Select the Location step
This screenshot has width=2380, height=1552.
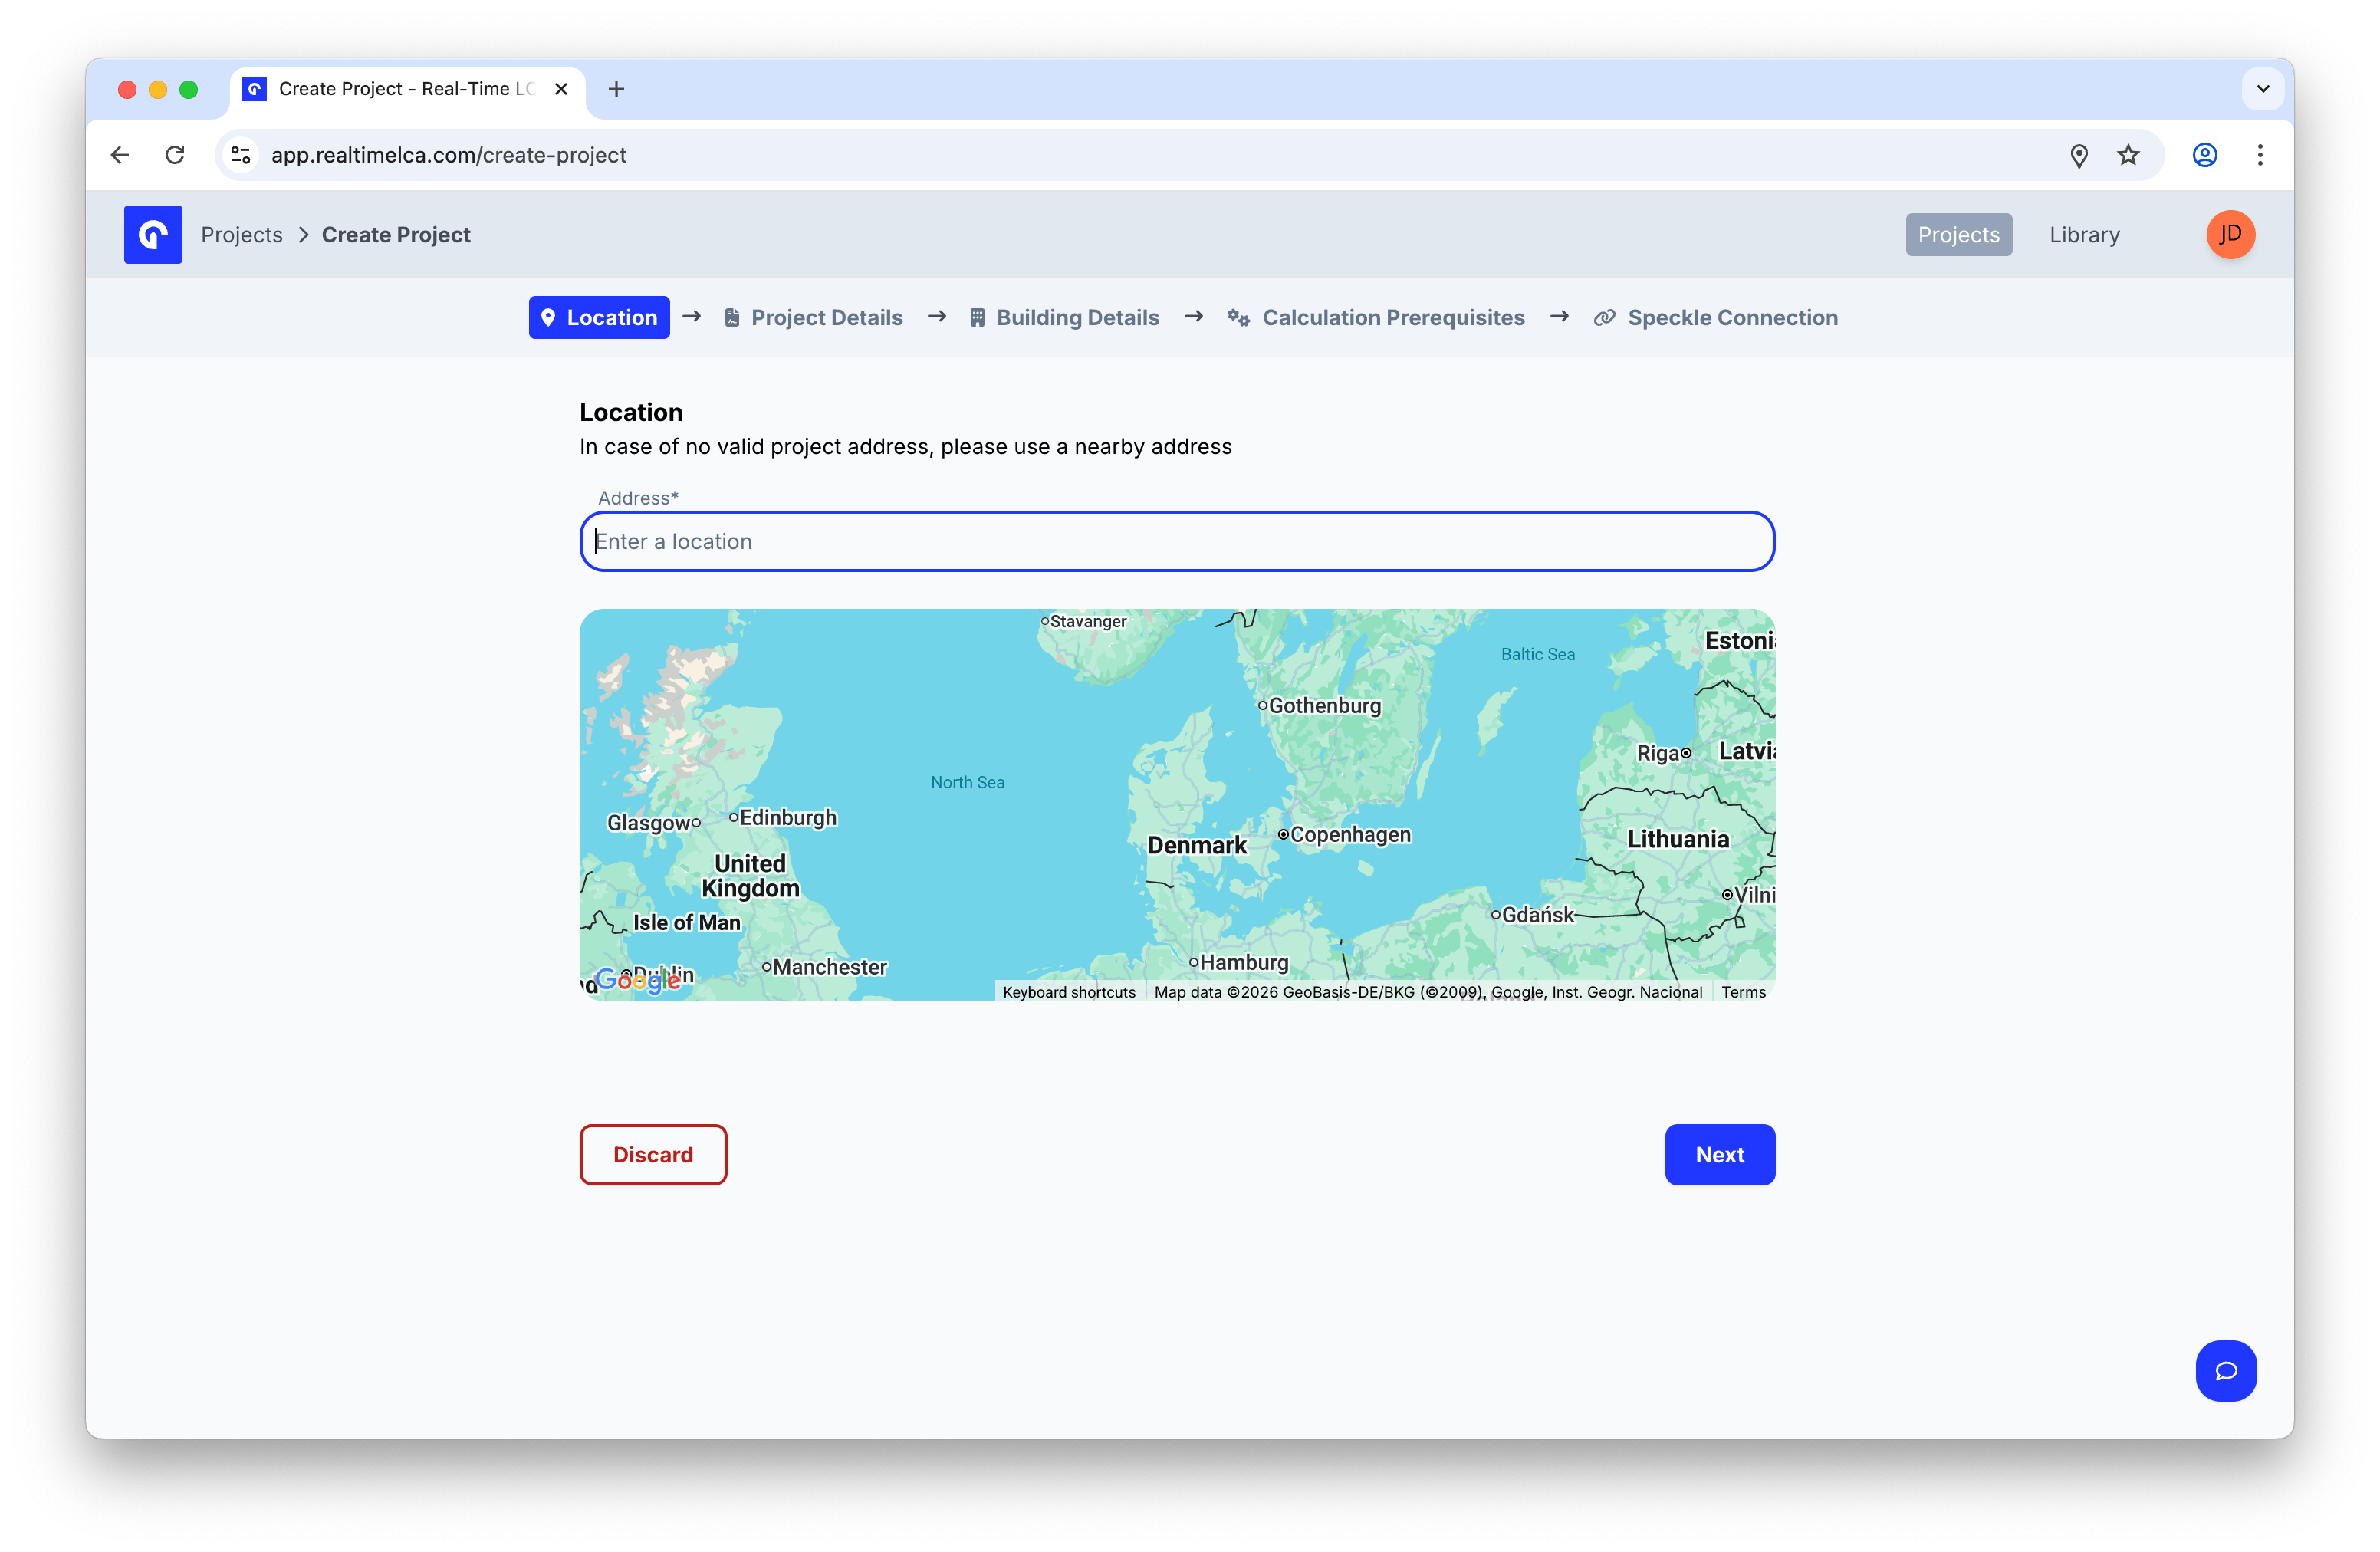coord(599,317)
